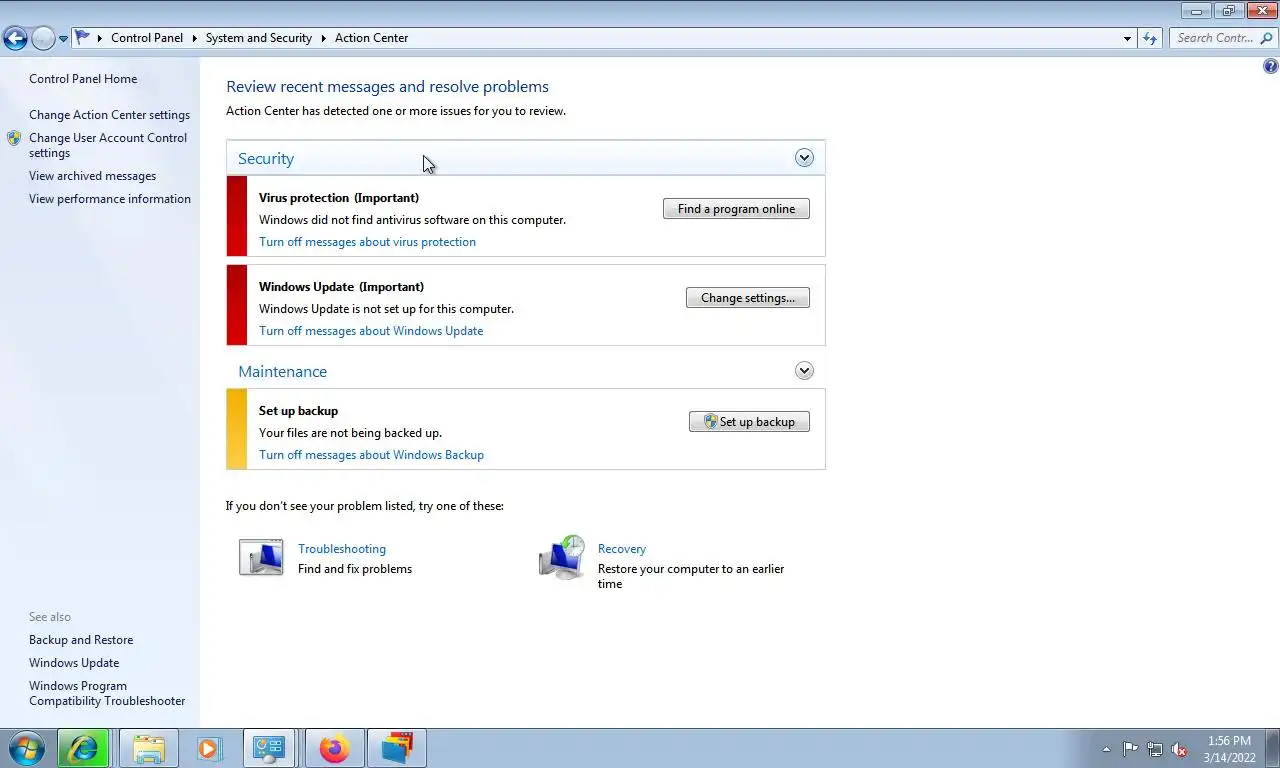
Task: Open Windows Update under See also
Action: coord(74,663)
